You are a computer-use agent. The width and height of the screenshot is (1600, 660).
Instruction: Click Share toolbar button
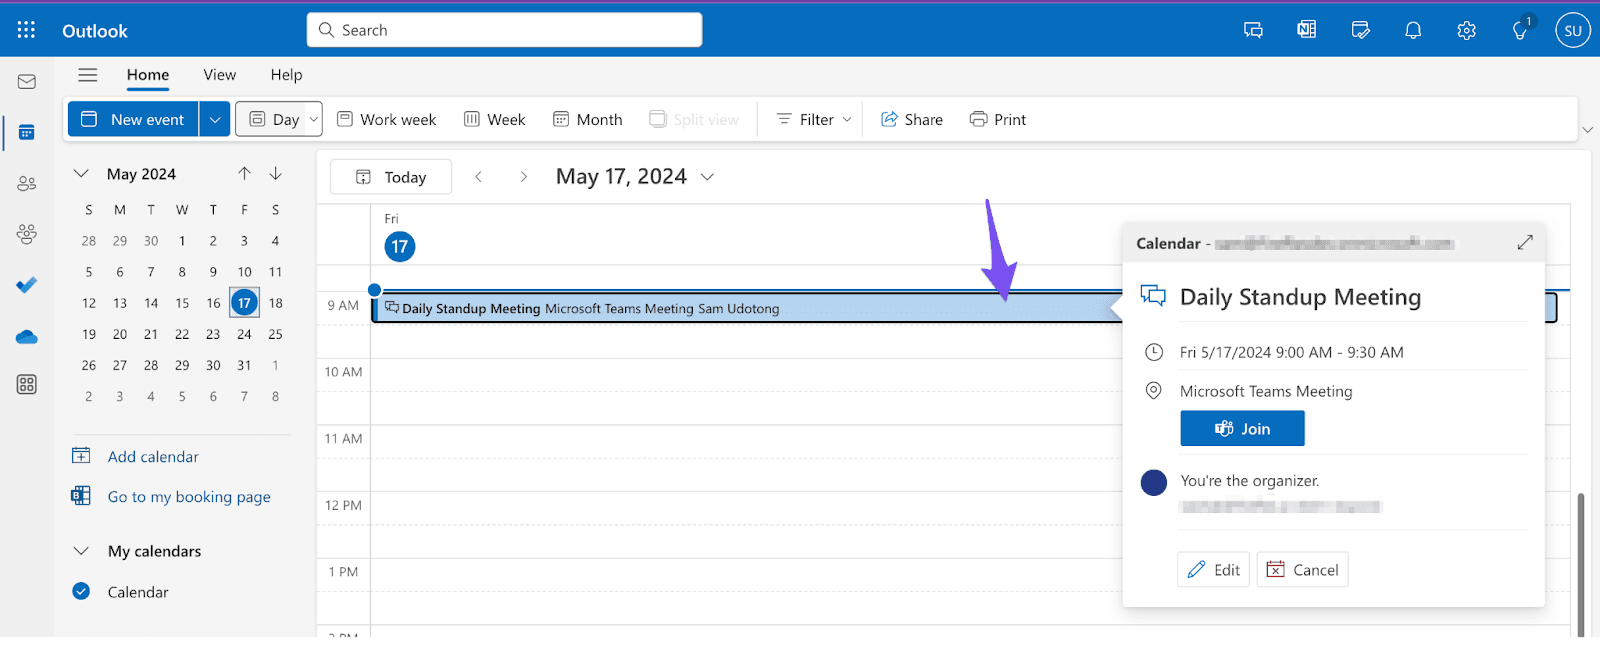click(x=912, y=119)
